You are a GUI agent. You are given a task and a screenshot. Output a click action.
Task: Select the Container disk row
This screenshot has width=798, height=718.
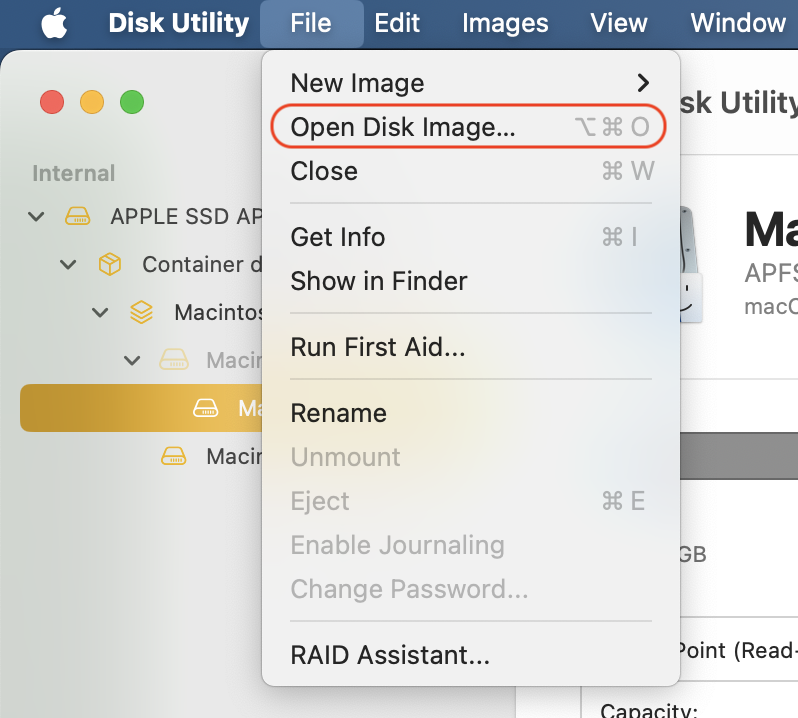[141, 265]
